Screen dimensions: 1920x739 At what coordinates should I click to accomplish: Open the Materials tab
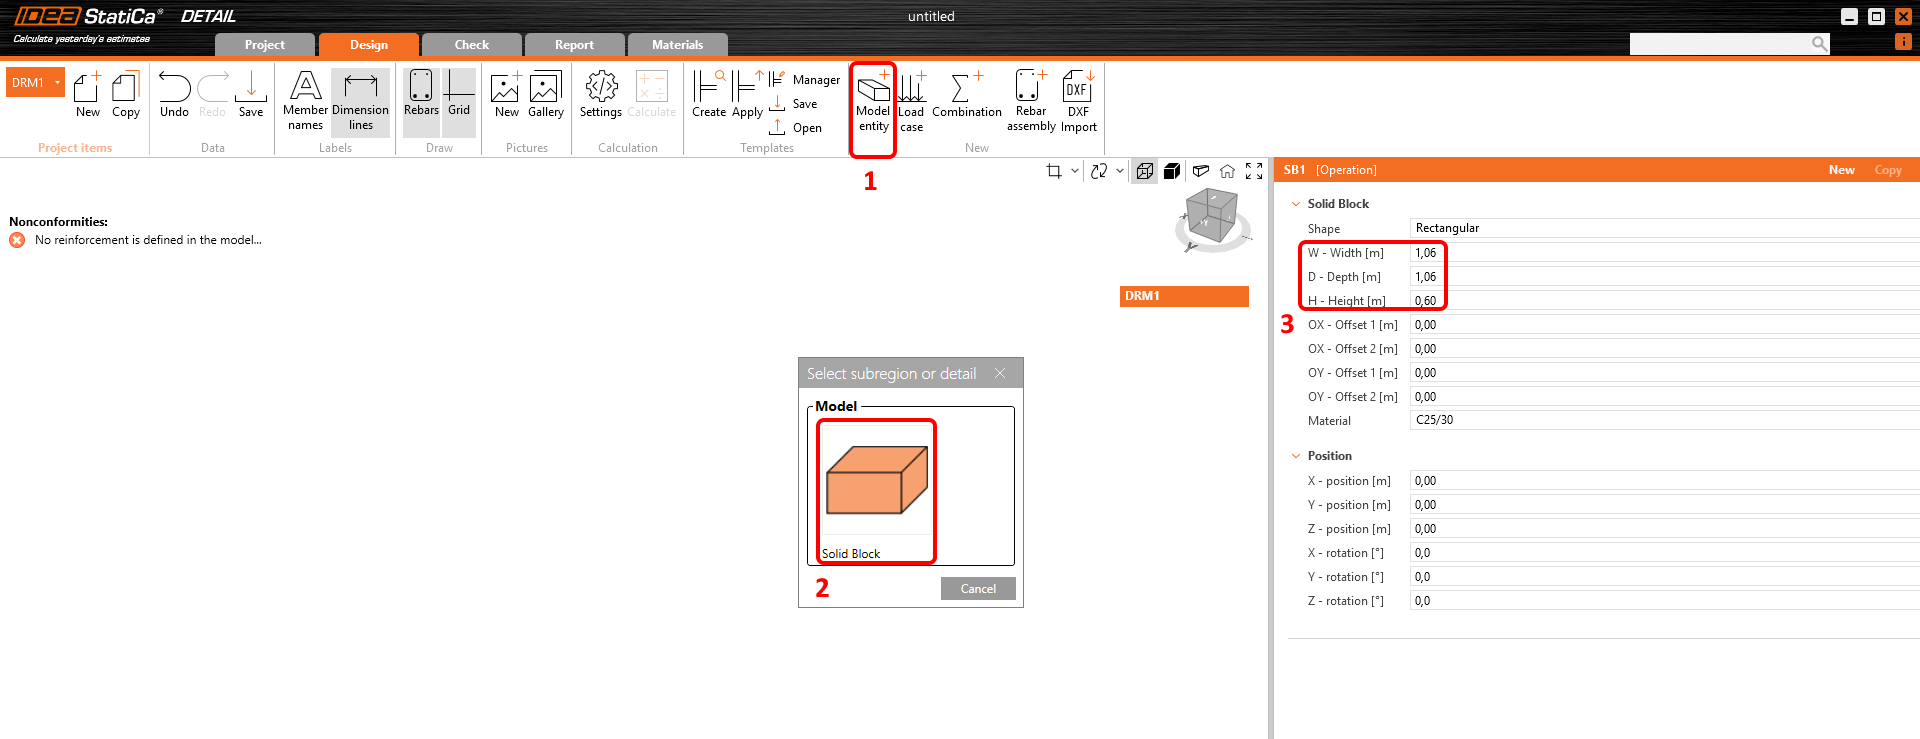(677, 45)
